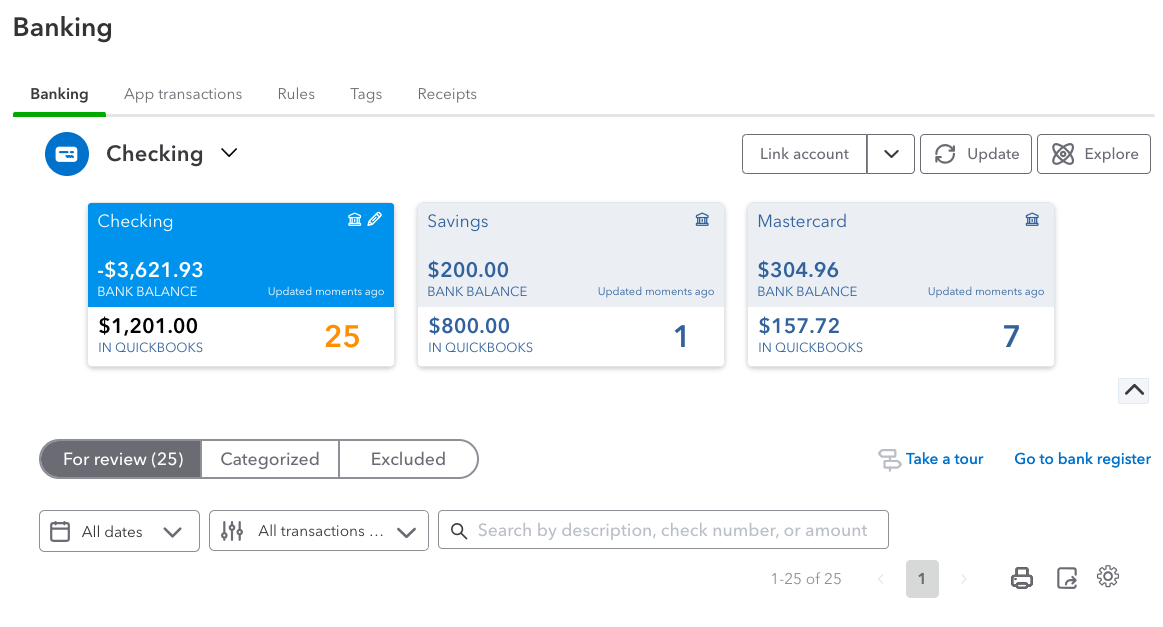This screenshot has width=1163, height=627.
Task: Click the Update button
Action: [976, 154]
